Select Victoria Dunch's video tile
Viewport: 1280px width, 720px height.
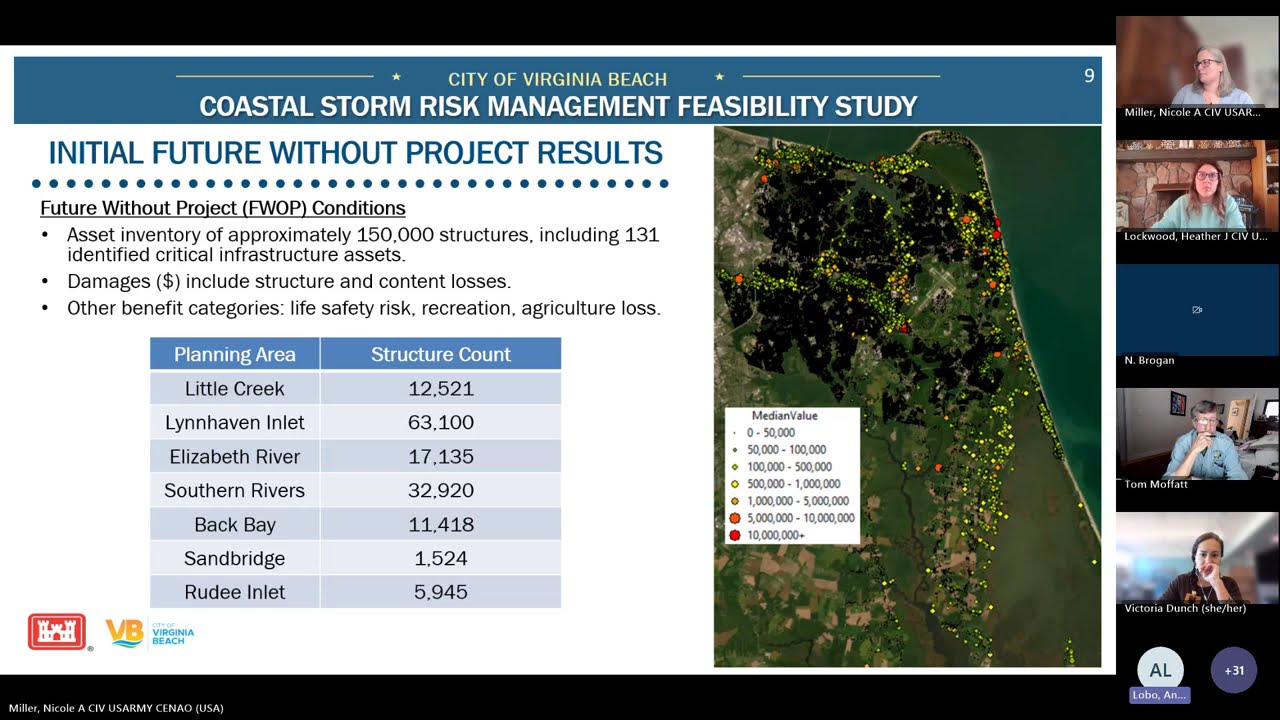(x=1197, y=564)
